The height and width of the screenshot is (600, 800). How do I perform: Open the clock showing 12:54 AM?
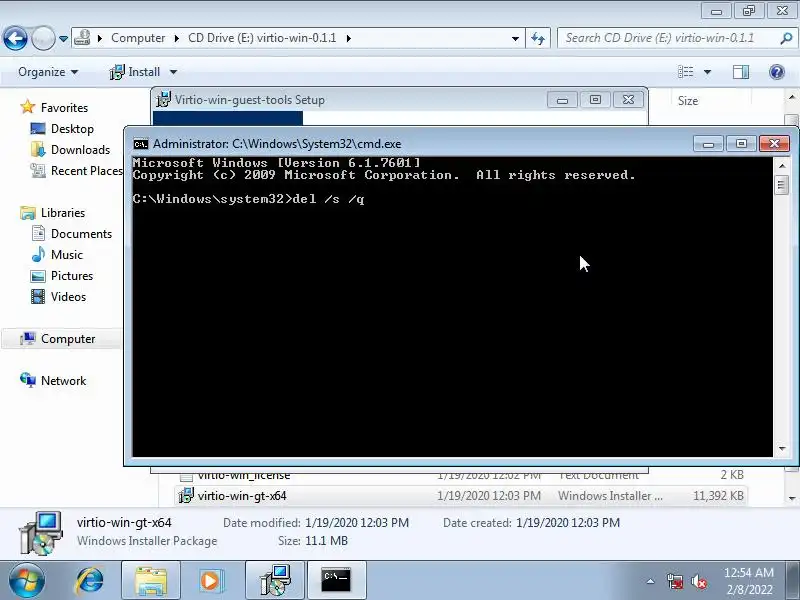point(748,581)
